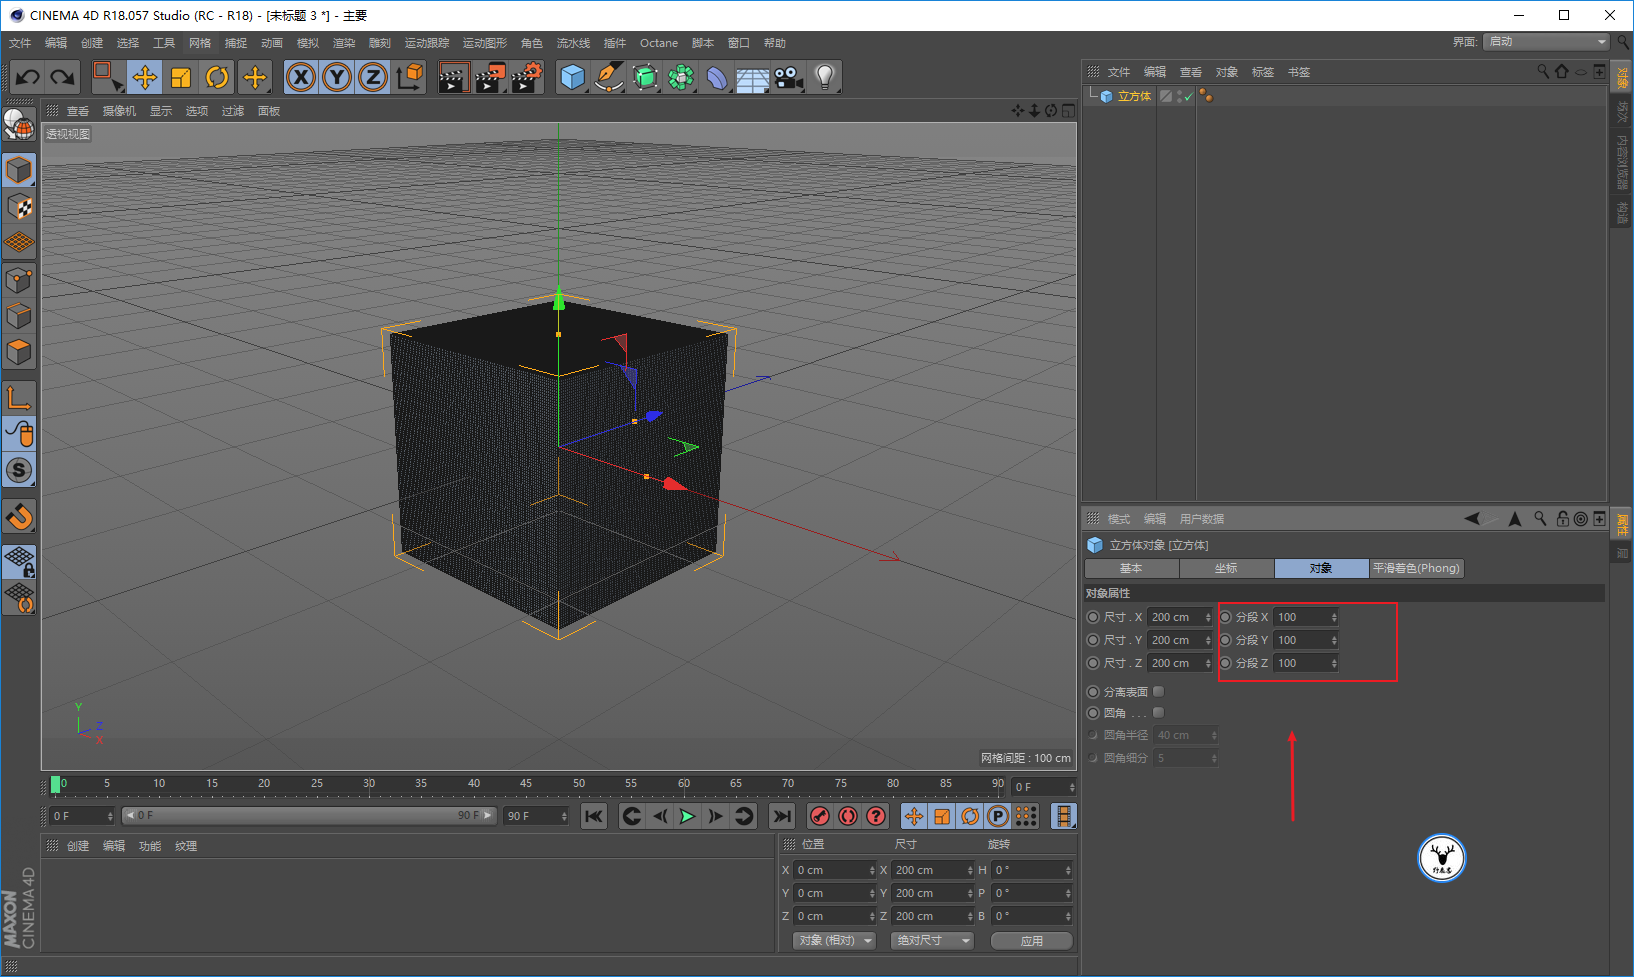
Task: Open the 平滑着色(Phong) tab
Action: [1416, 568]
